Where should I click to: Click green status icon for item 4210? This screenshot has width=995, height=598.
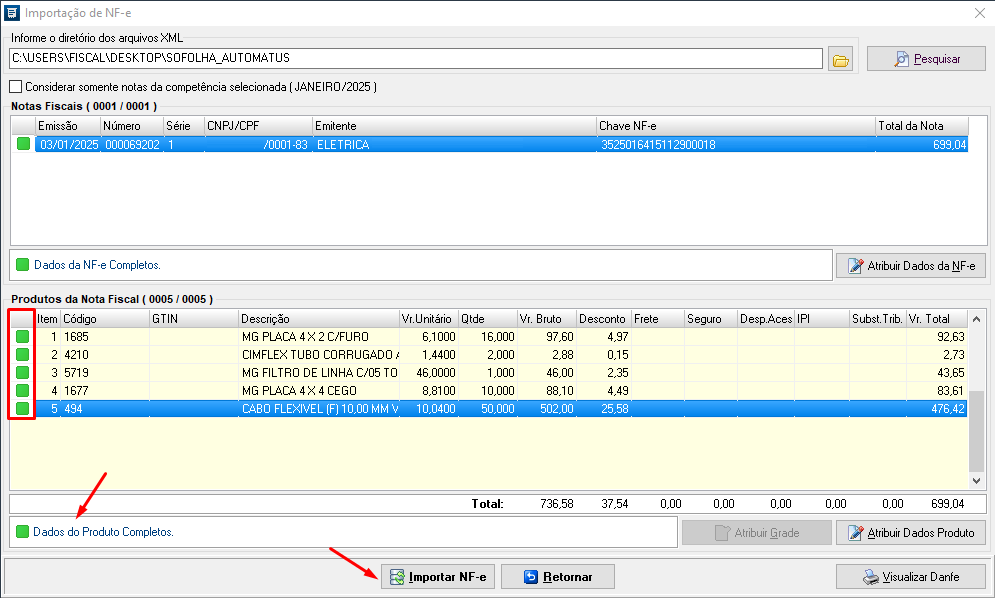coord(22,355)
